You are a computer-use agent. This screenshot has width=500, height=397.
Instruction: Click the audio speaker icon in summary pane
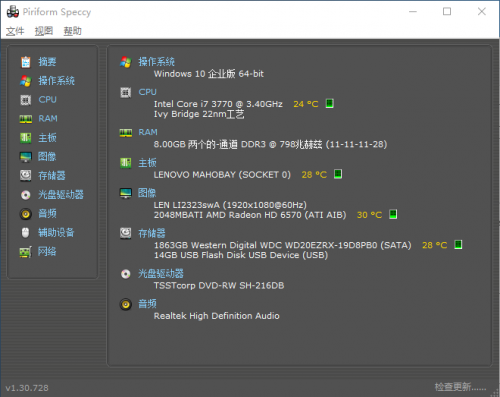click(126, 304)
